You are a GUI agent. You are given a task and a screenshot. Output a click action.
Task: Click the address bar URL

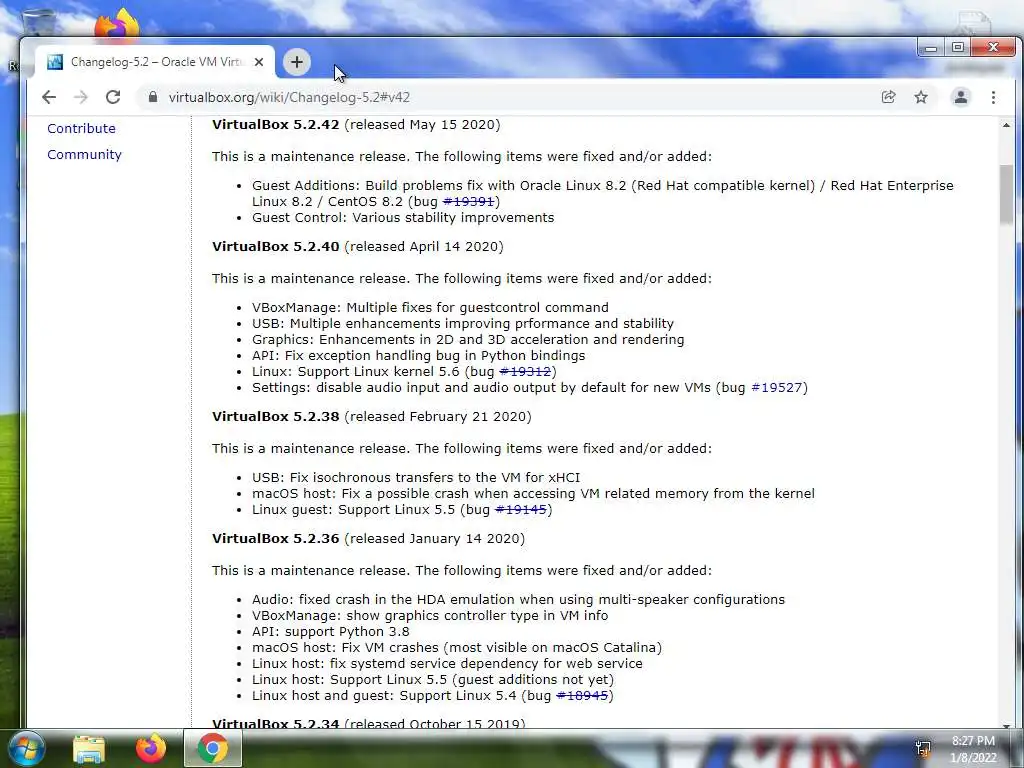289,97
